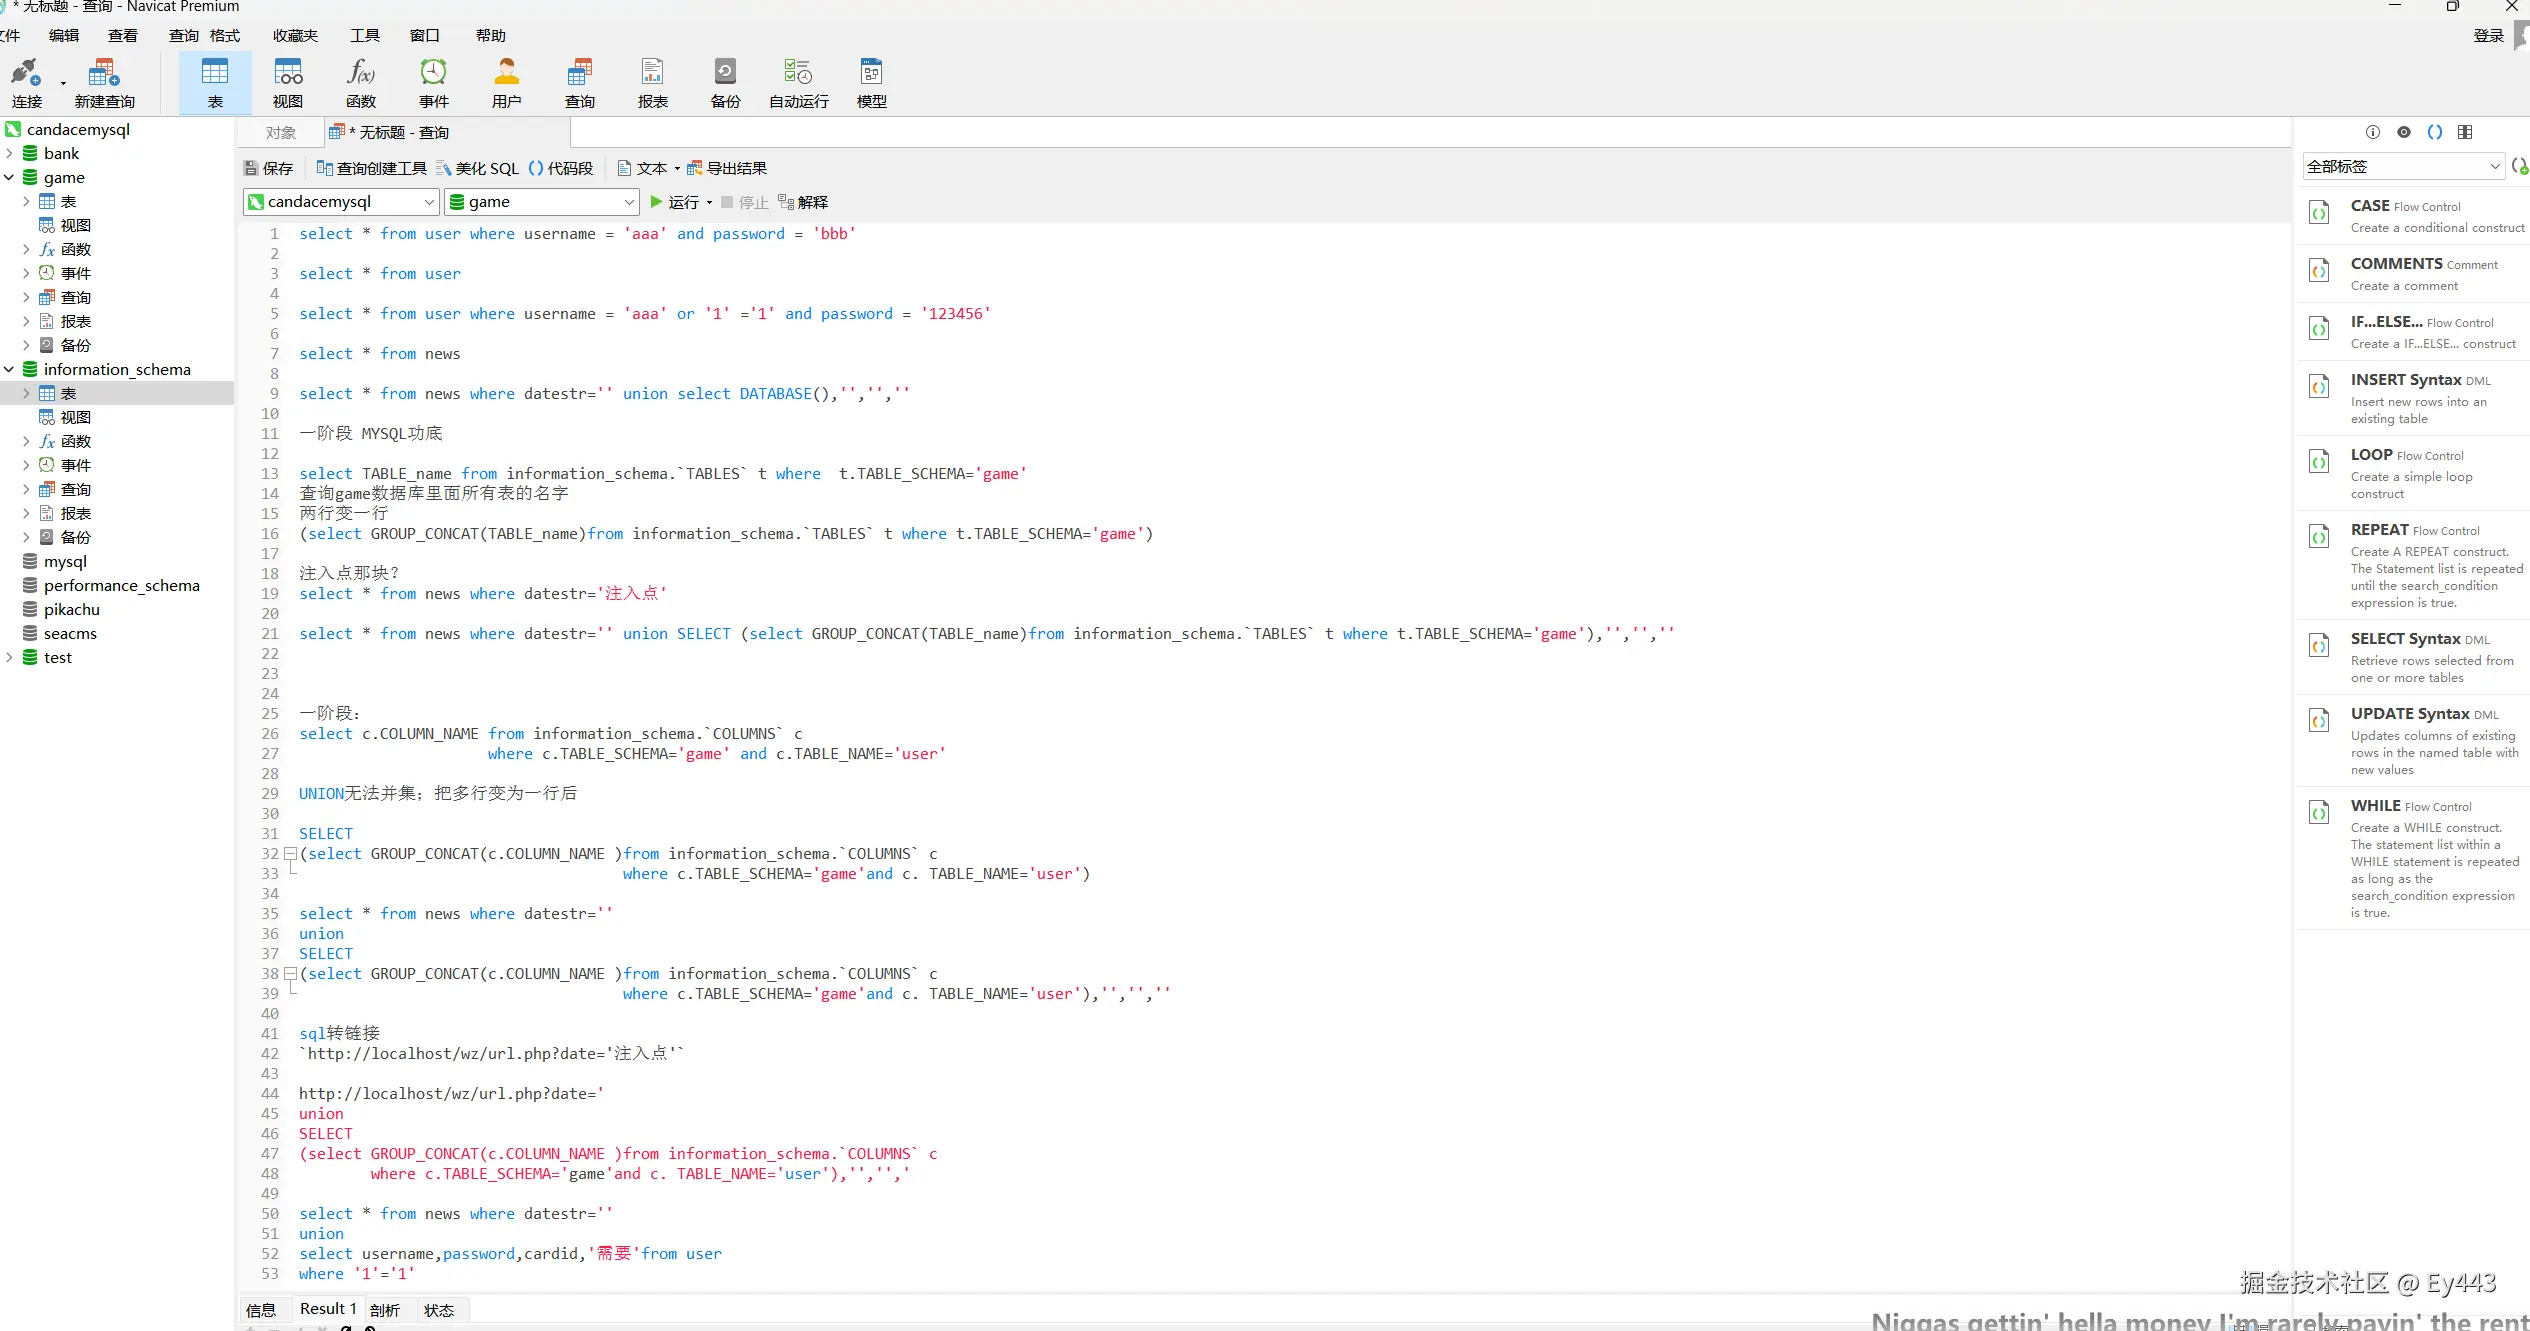Collapse the code fold marker at line 32
Viewport: 2530px width, 1331px height.
(290, 853)
